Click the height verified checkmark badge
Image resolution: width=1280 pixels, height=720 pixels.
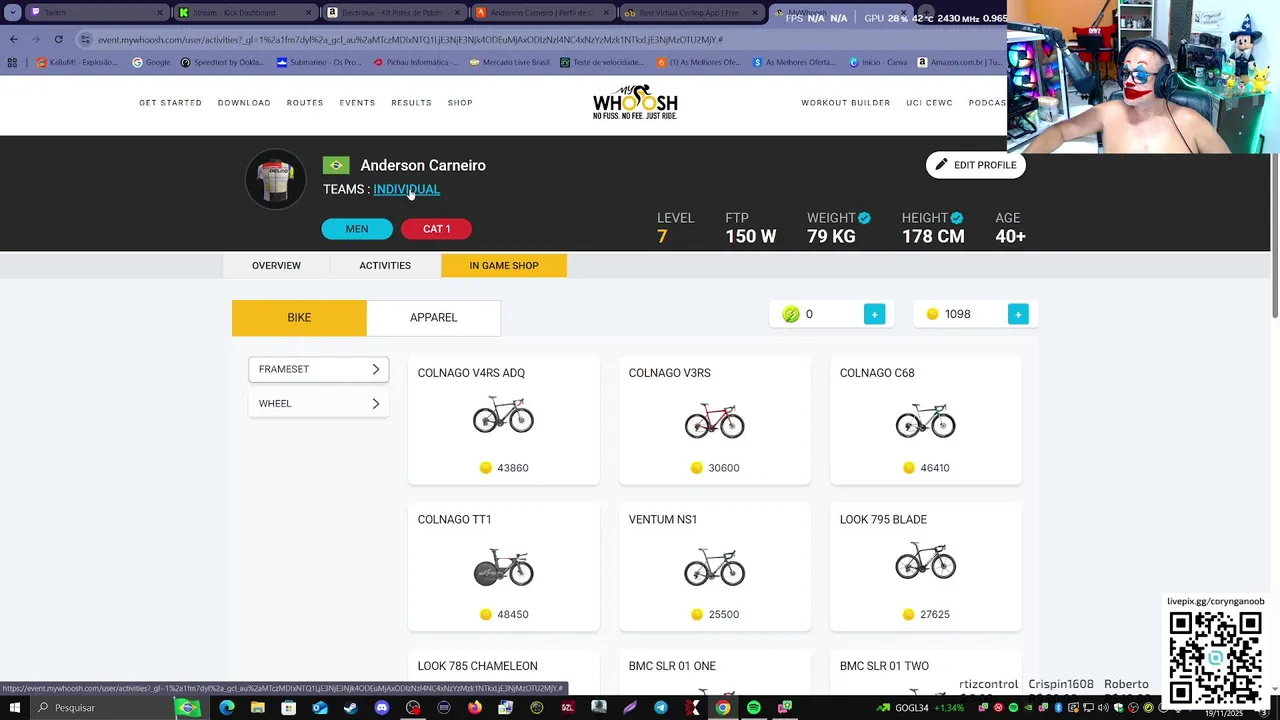(x=957, y=218)
